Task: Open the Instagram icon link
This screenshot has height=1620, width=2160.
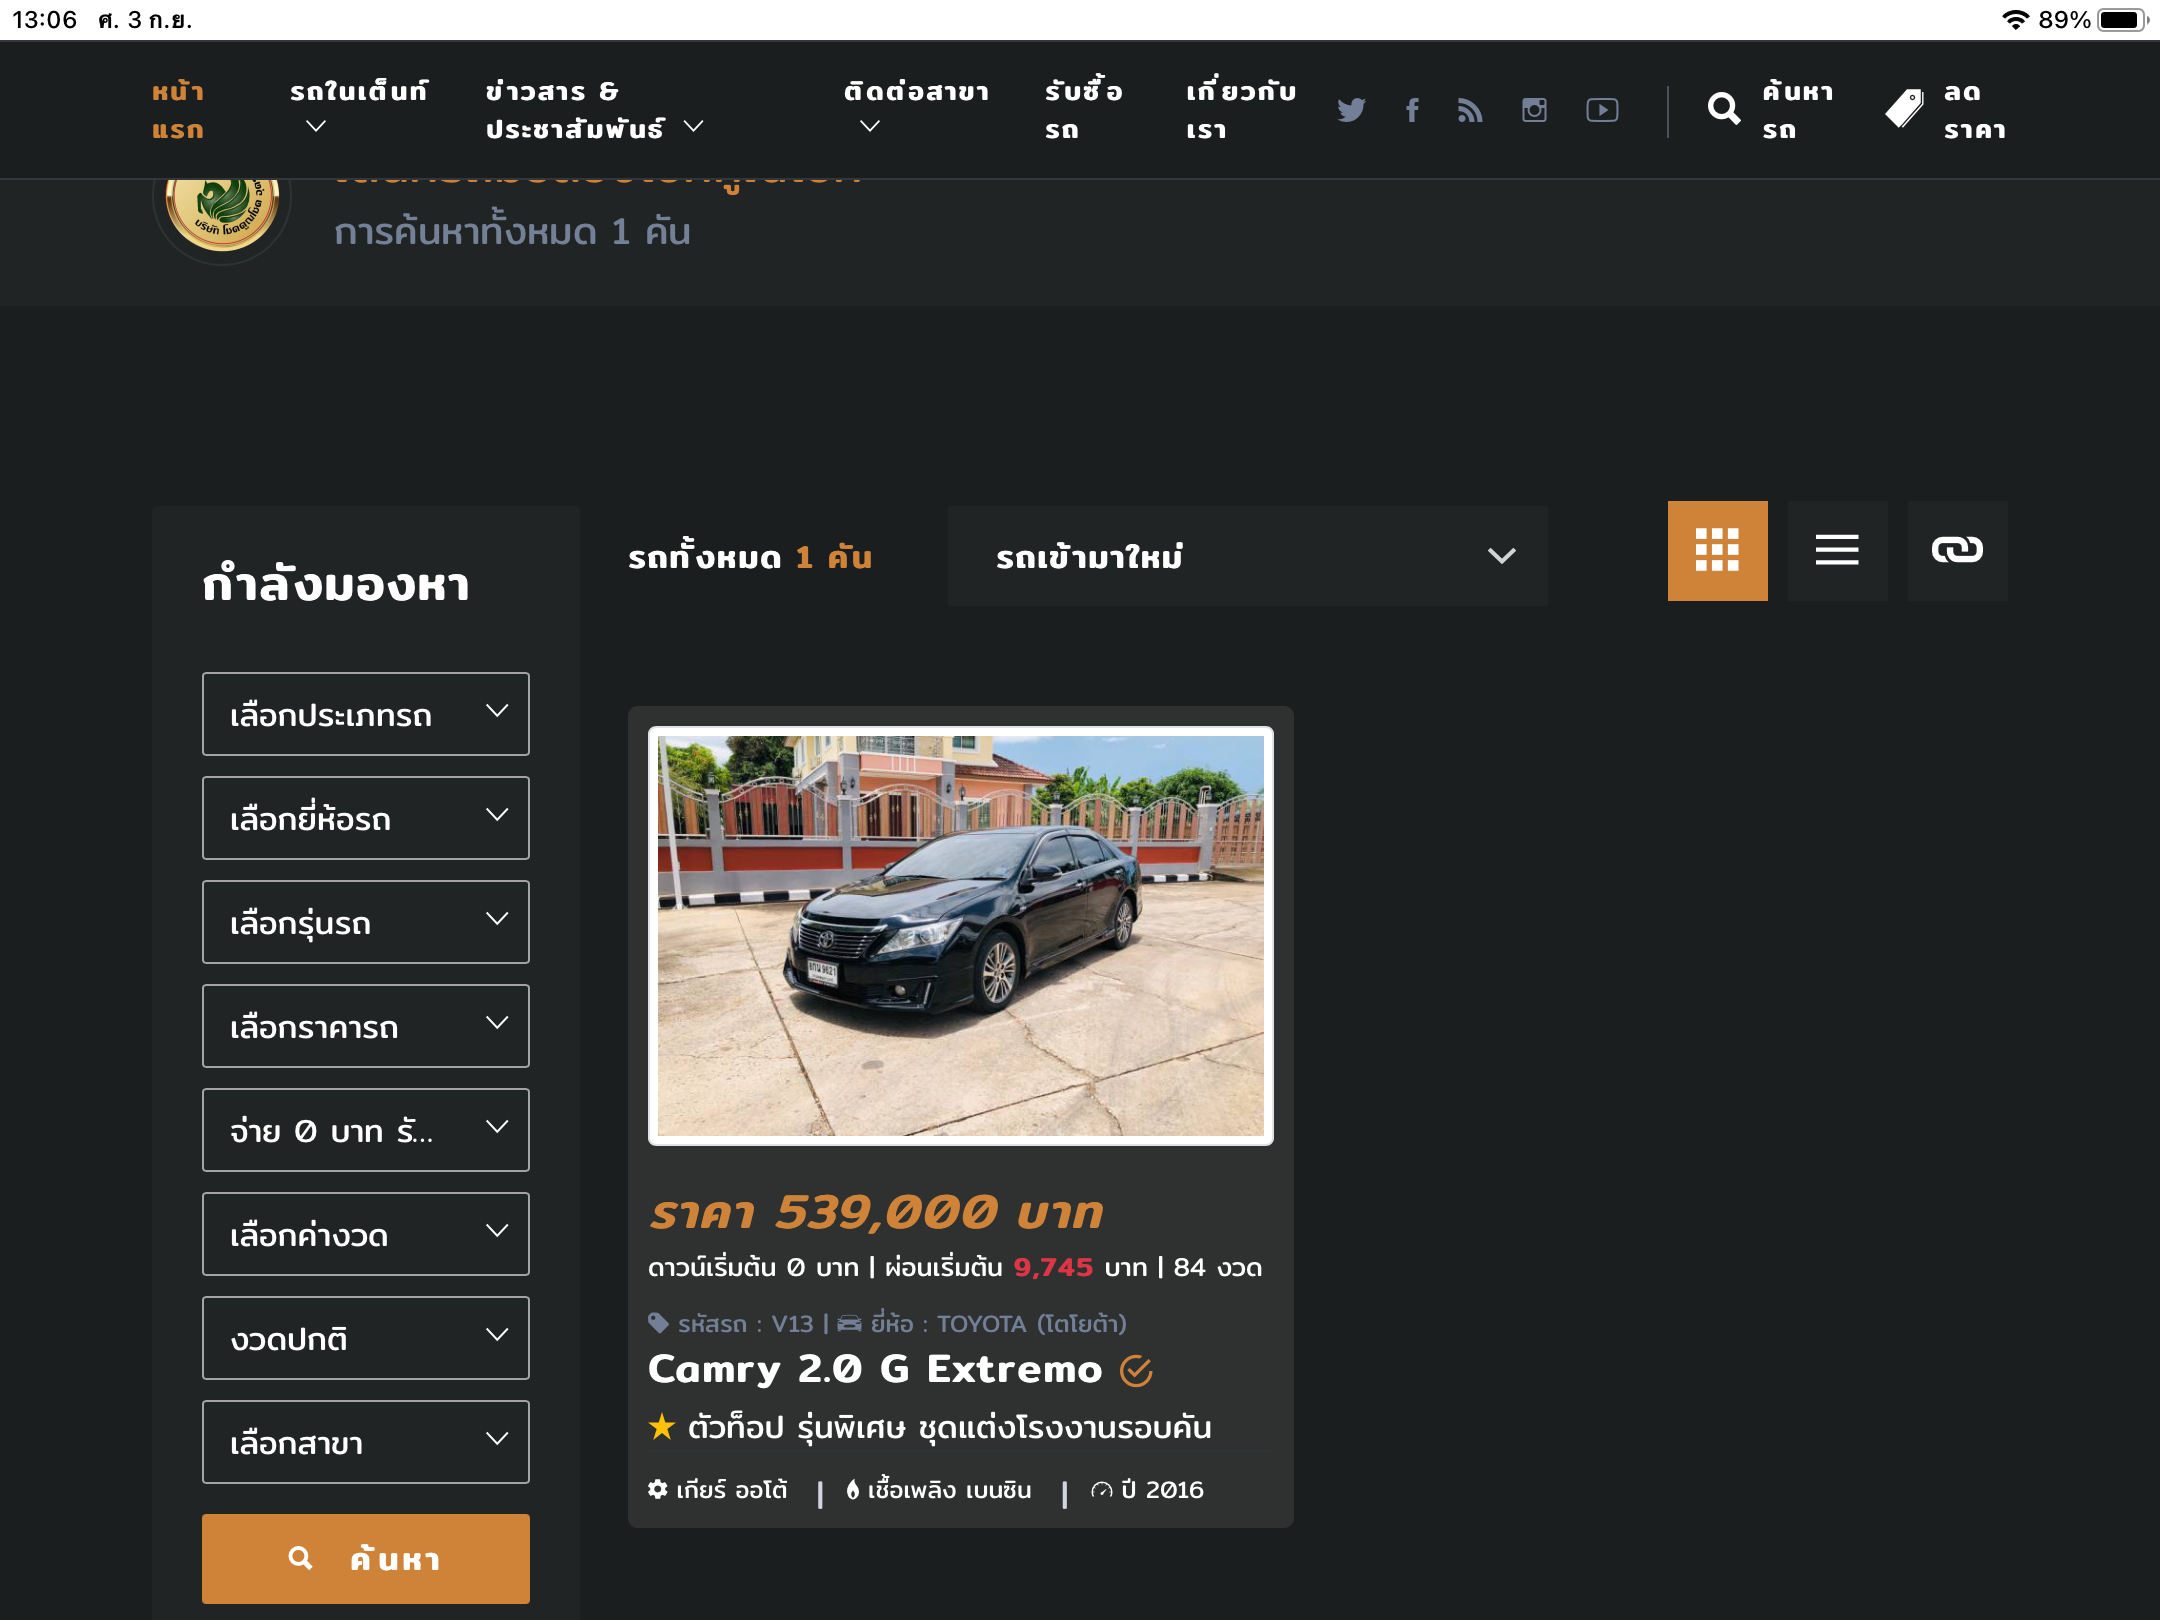Action: pos(1534,110)
